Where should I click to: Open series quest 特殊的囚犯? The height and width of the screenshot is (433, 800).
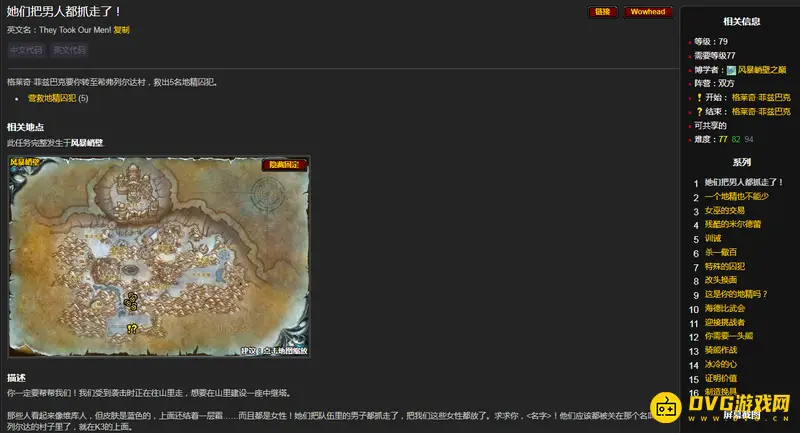(724, 266)
